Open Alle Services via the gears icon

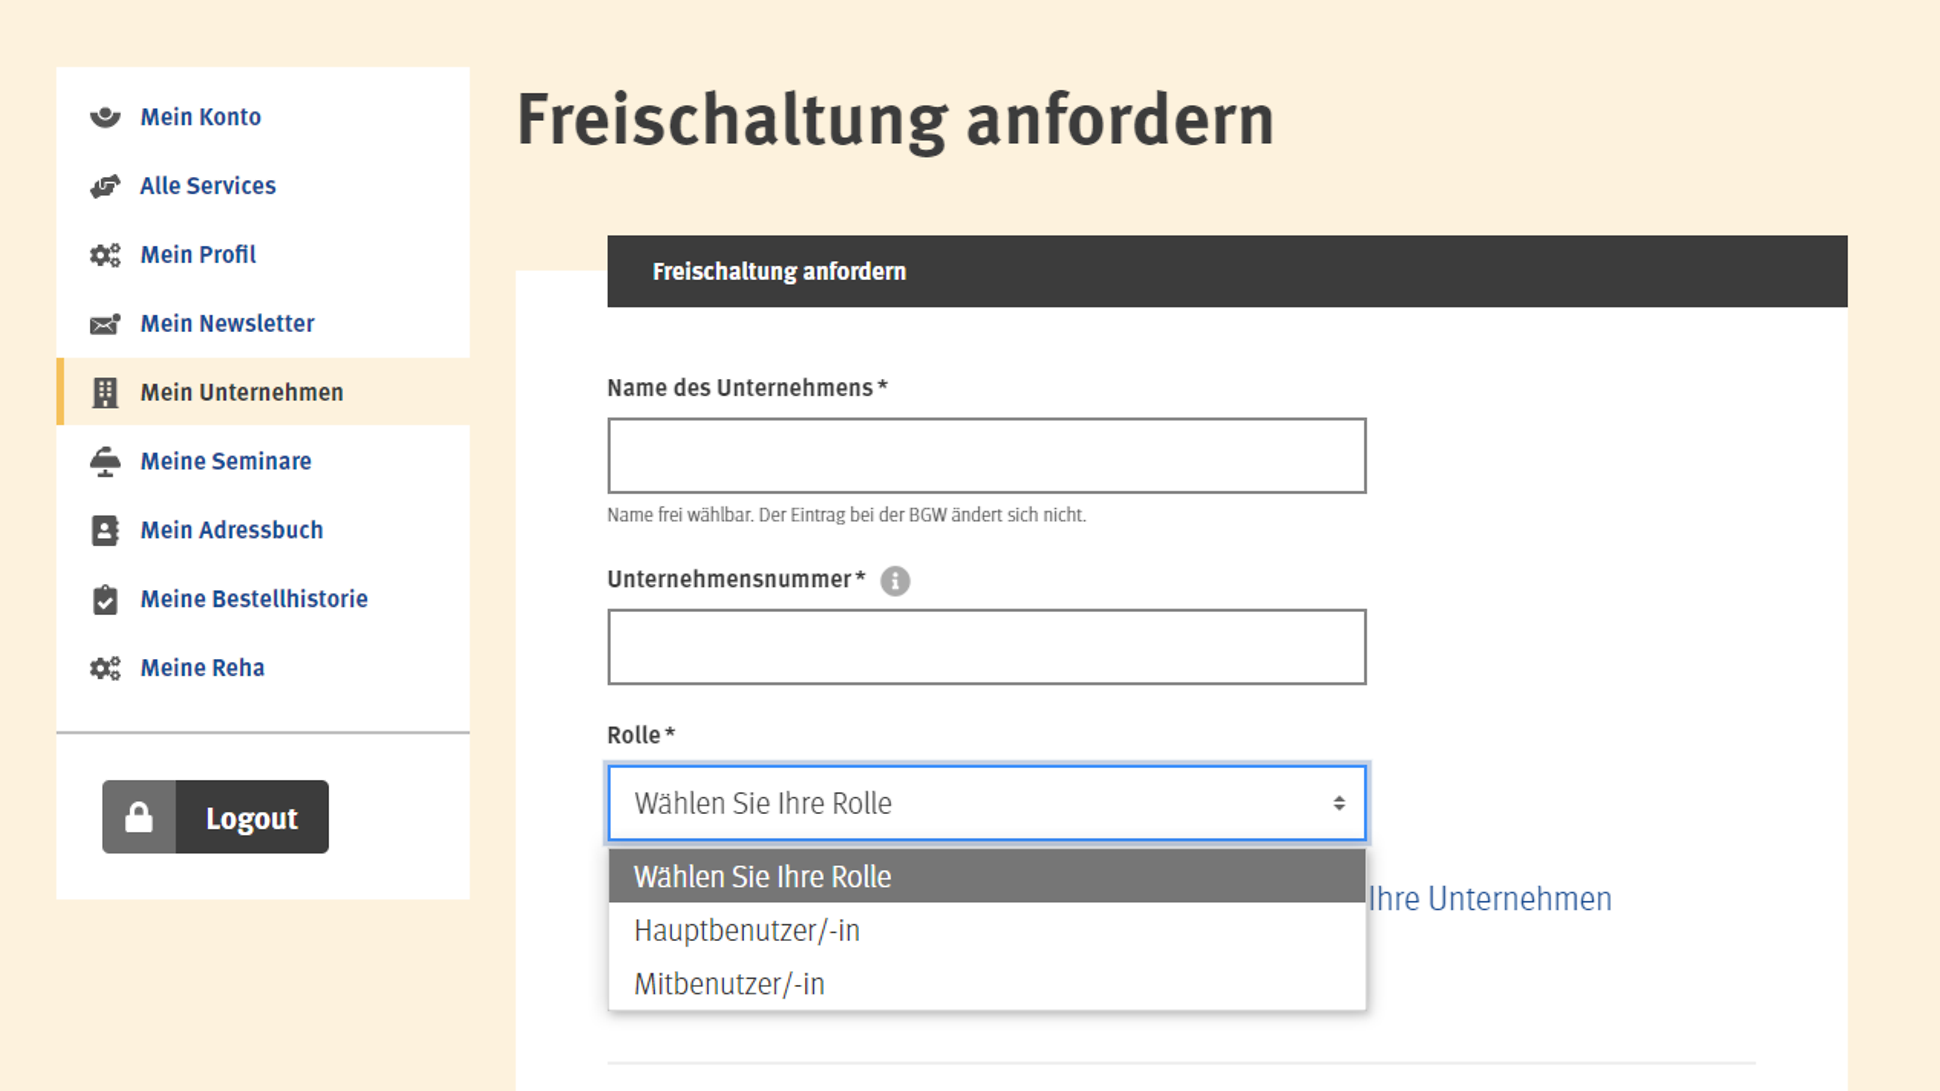105,185
